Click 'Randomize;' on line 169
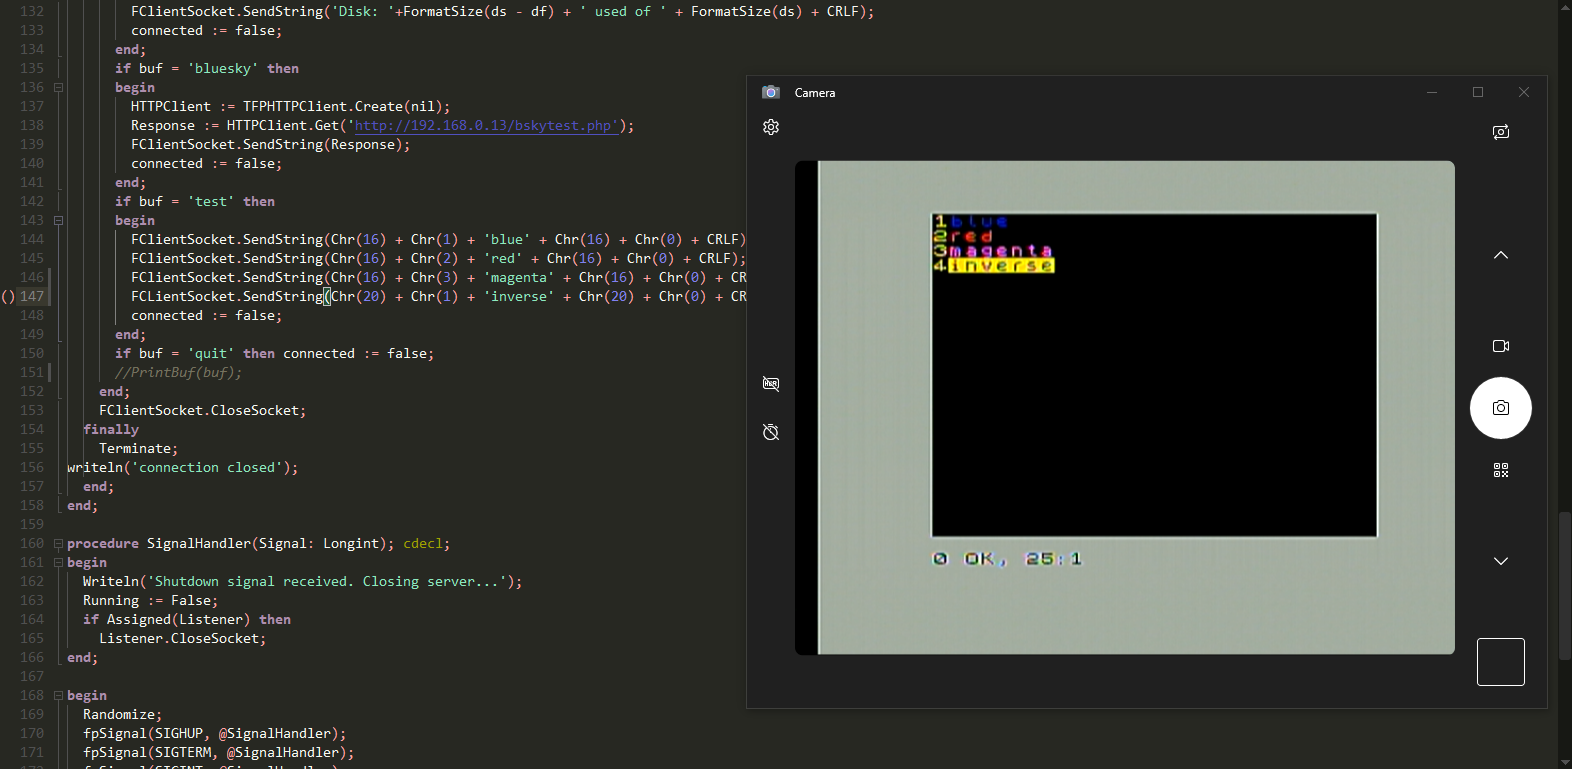This screenshot has width=1572, height=769. [123, 715]
